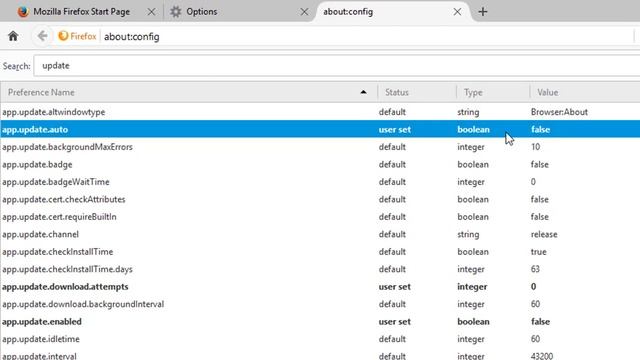
Task: Select the about:config tab
Action: pyautogui.click(x=392, y=11)
